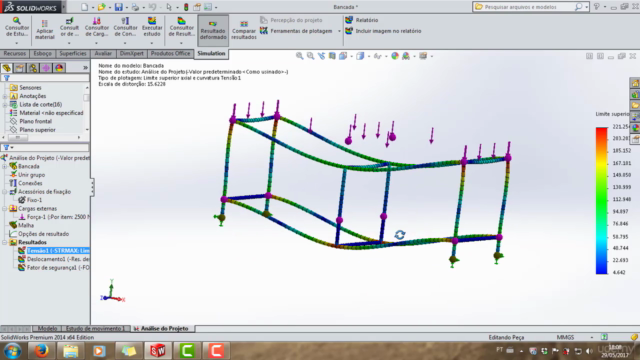Collapse the Cargas externas node
Viewport: 640px width, 360px height.
(5, 209)
